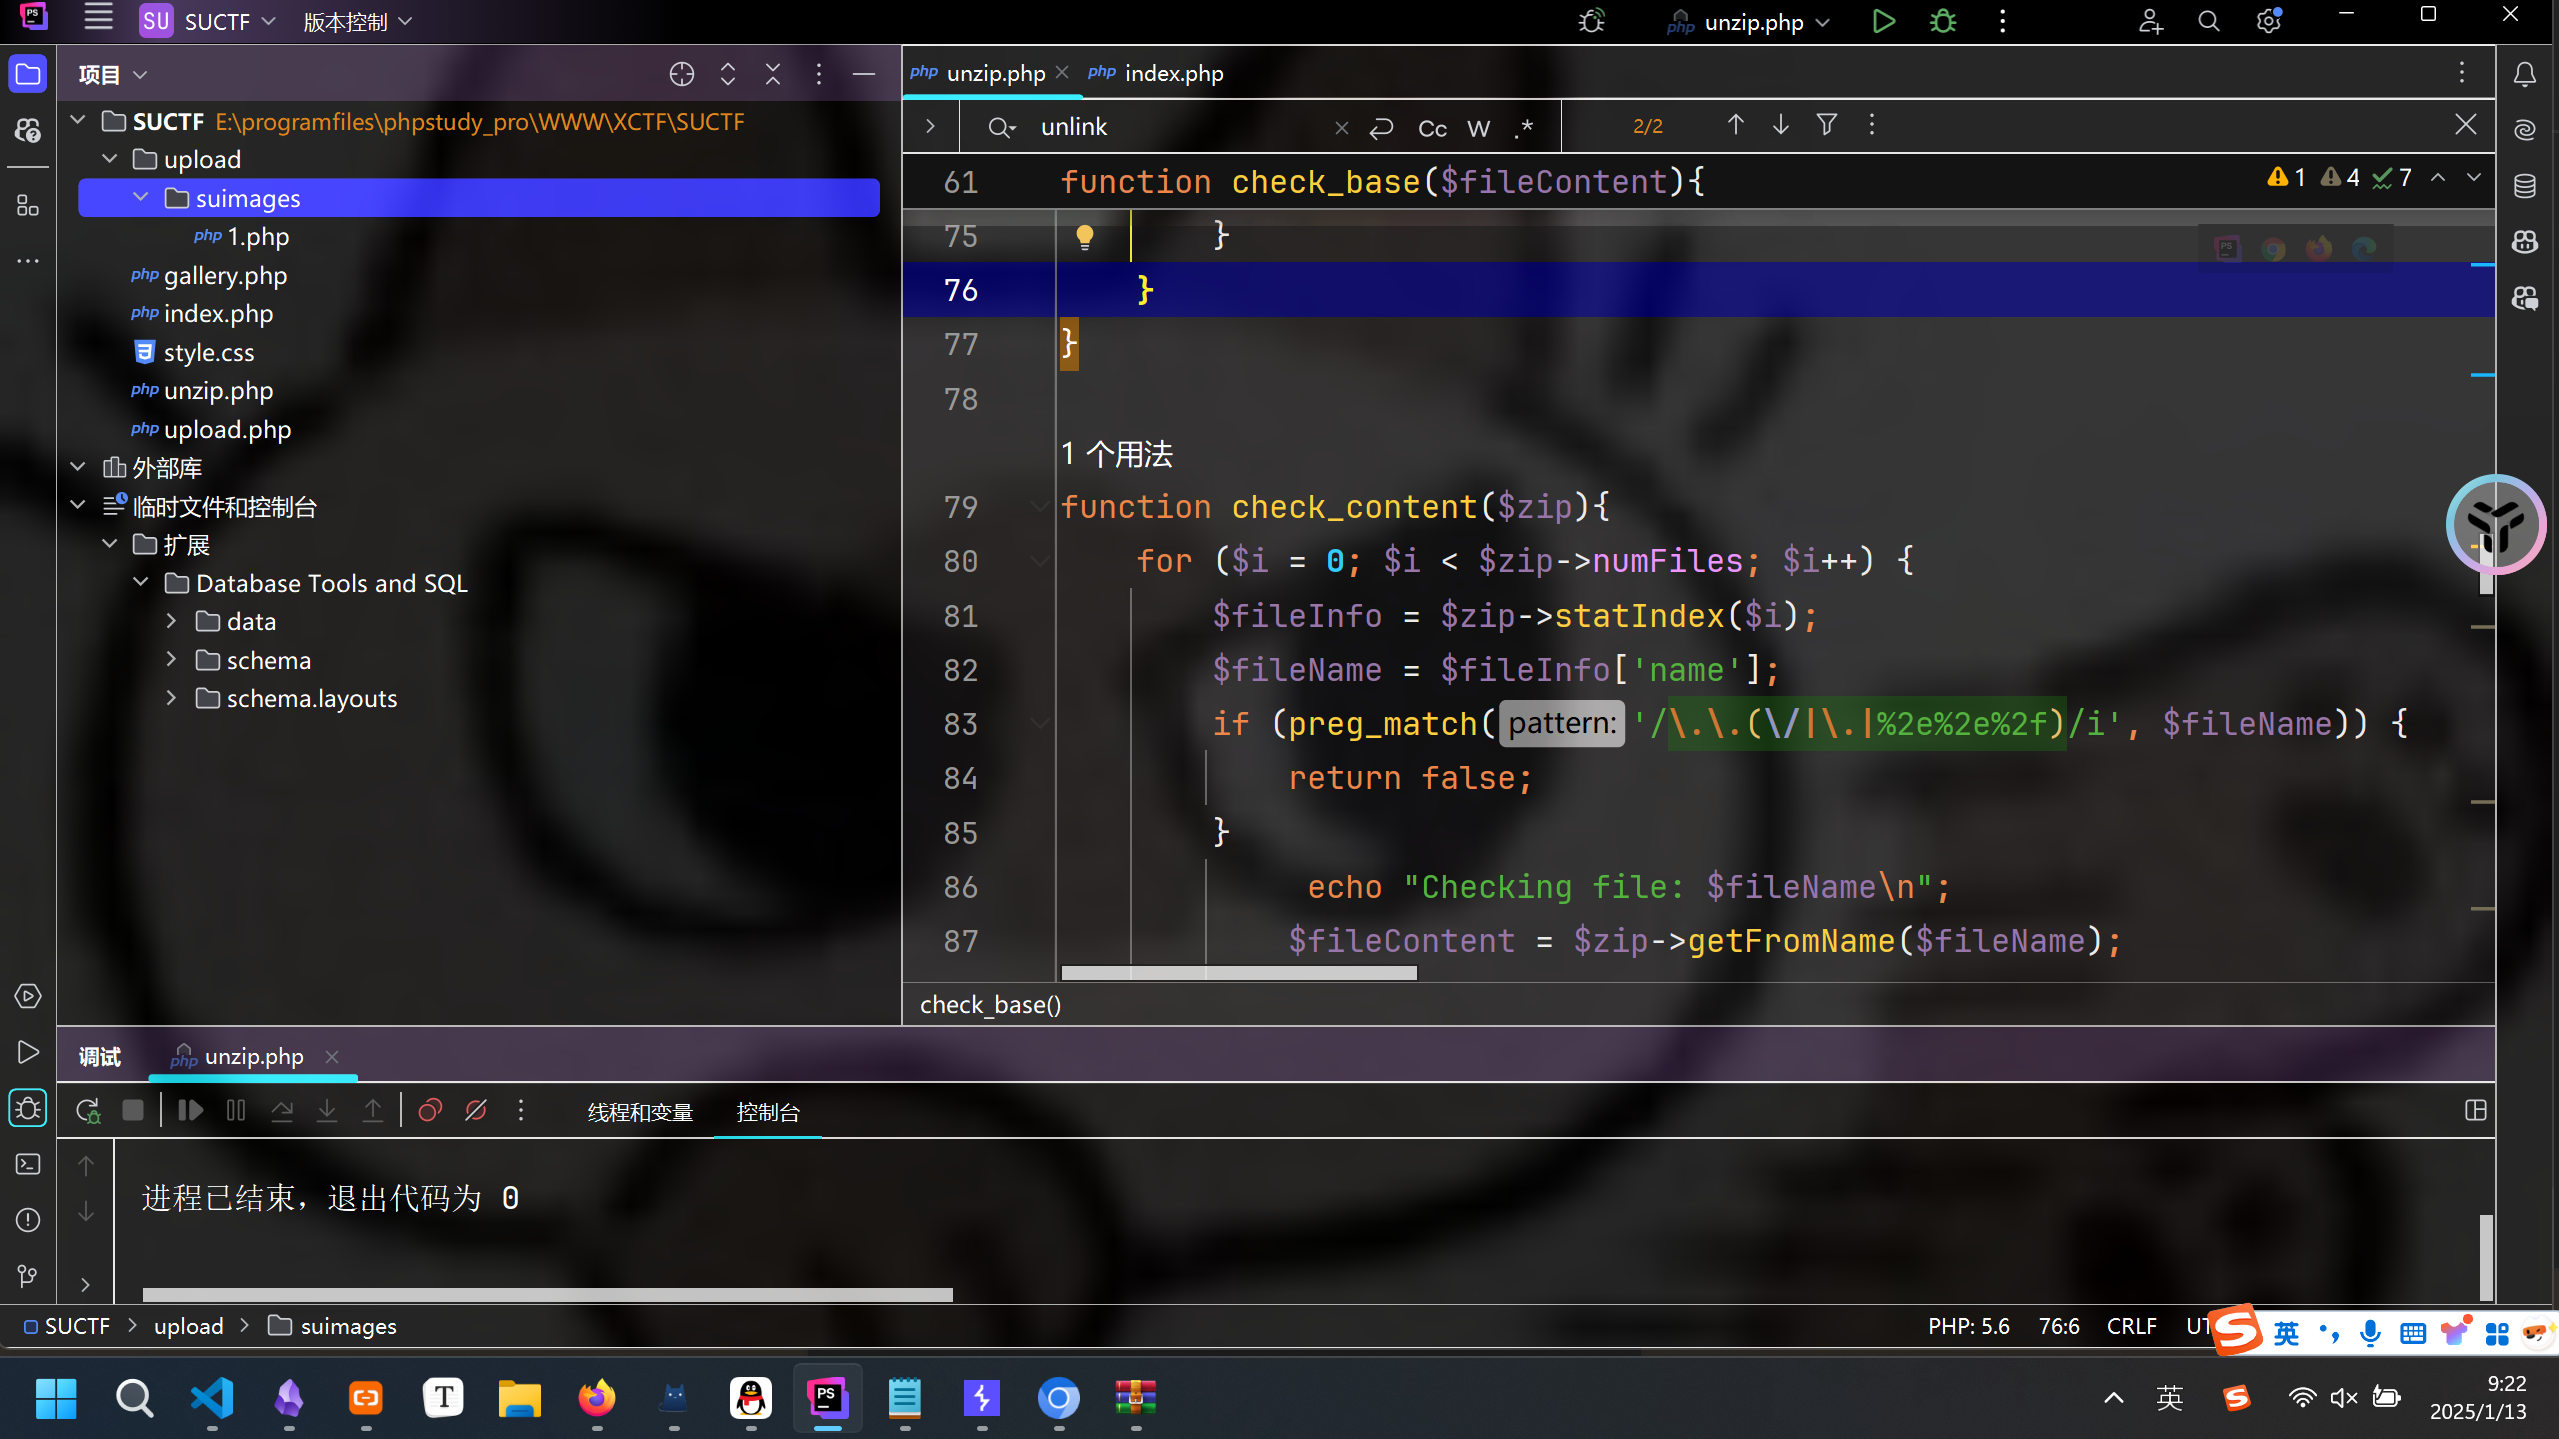Image resolution: width=2559 pixels, height=1439 pixels.
Task: Click the View Breakpoints icon
Action: pos(430,1110)
